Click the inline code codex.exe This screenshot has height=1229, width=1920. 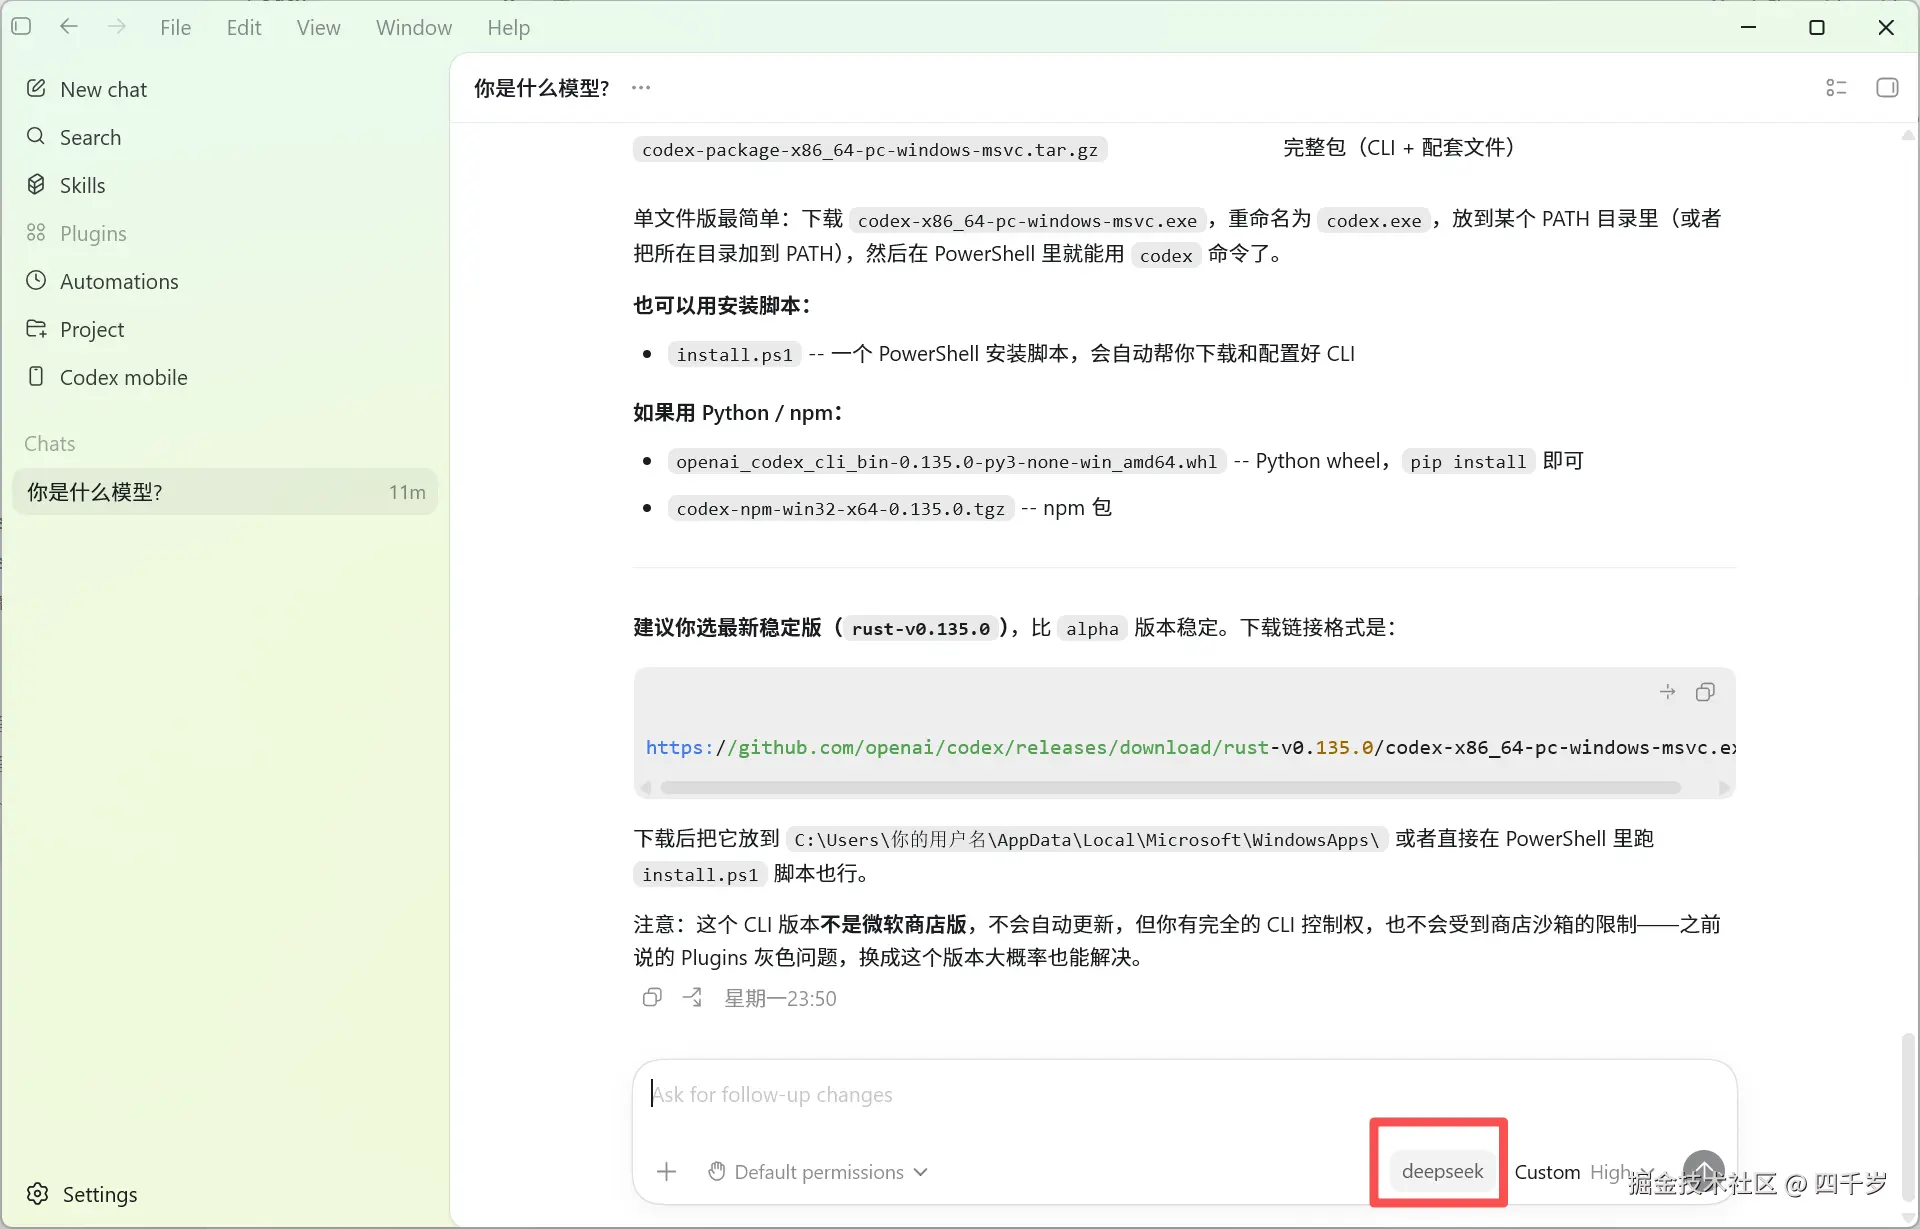1374,221
